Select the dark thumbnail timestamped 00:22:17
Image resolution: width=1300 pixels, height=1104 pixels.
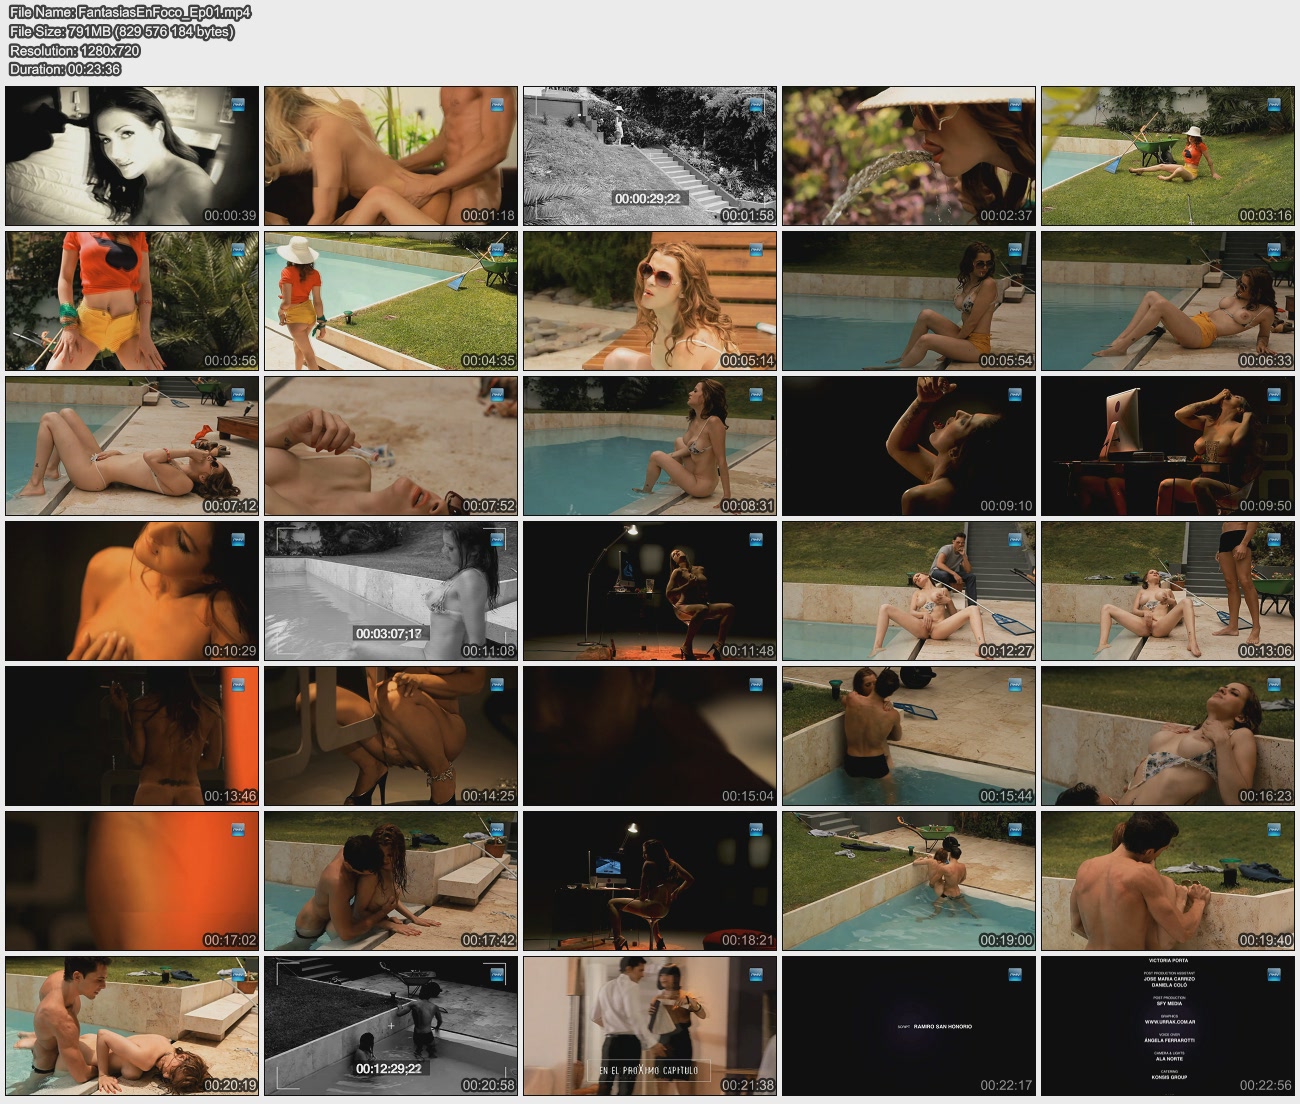coord(909,1025)
